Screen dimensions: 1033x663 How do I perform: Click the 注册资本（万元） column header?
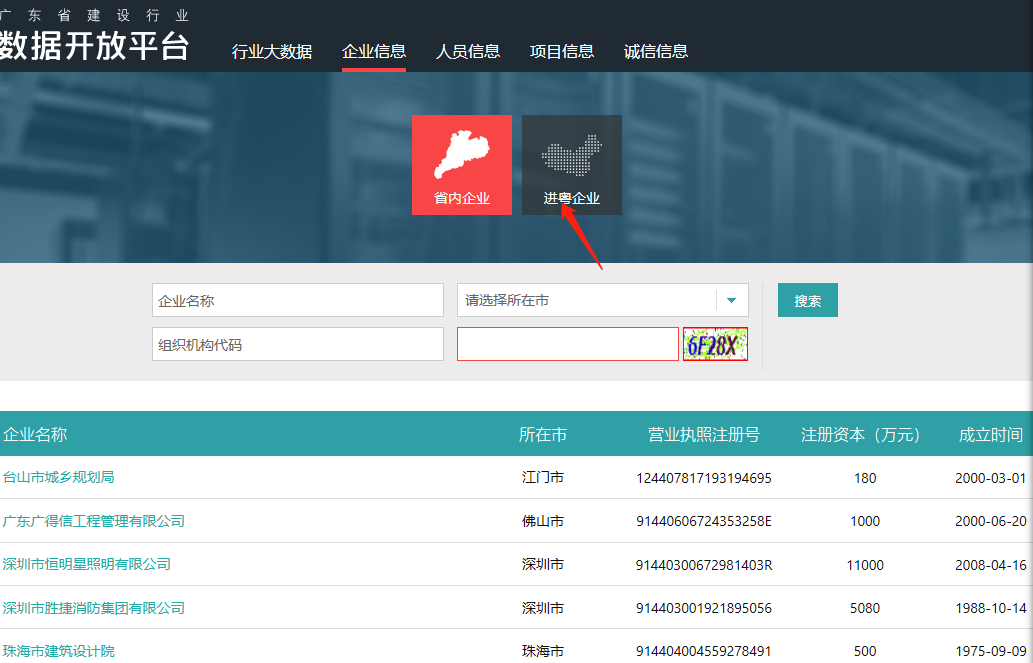pyautogui.click(x=864, y=434)
